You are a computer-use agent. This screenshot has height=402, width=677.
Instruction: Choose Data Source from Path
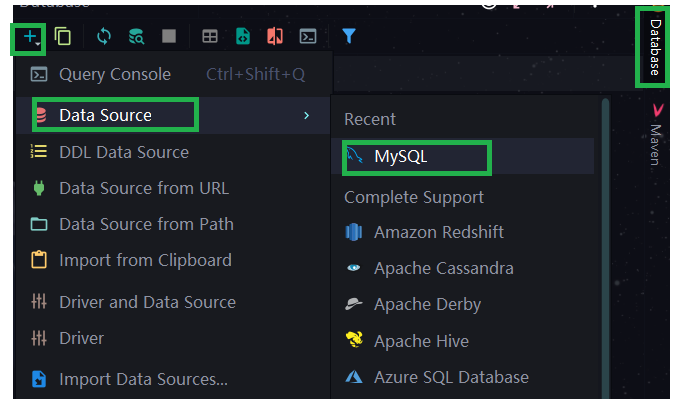(x=173, y=224)
